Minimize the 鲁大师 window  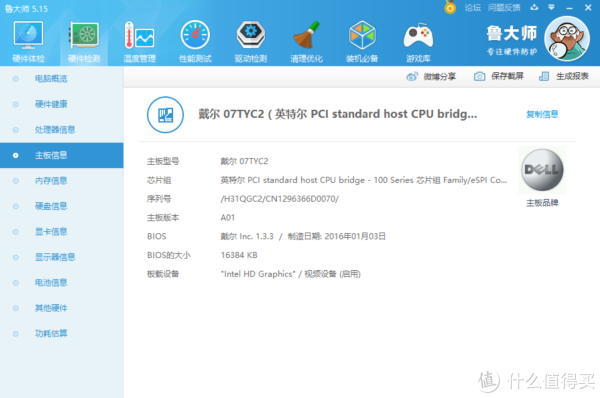pos(569,8)
